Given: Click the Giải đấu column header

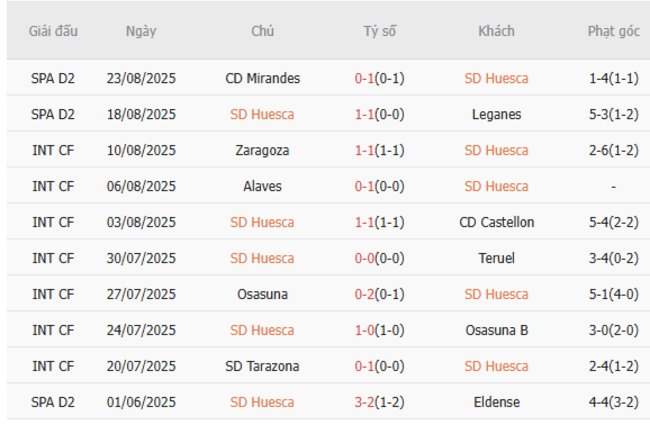Looking at the screenshot, I should (x=53, y=31).
